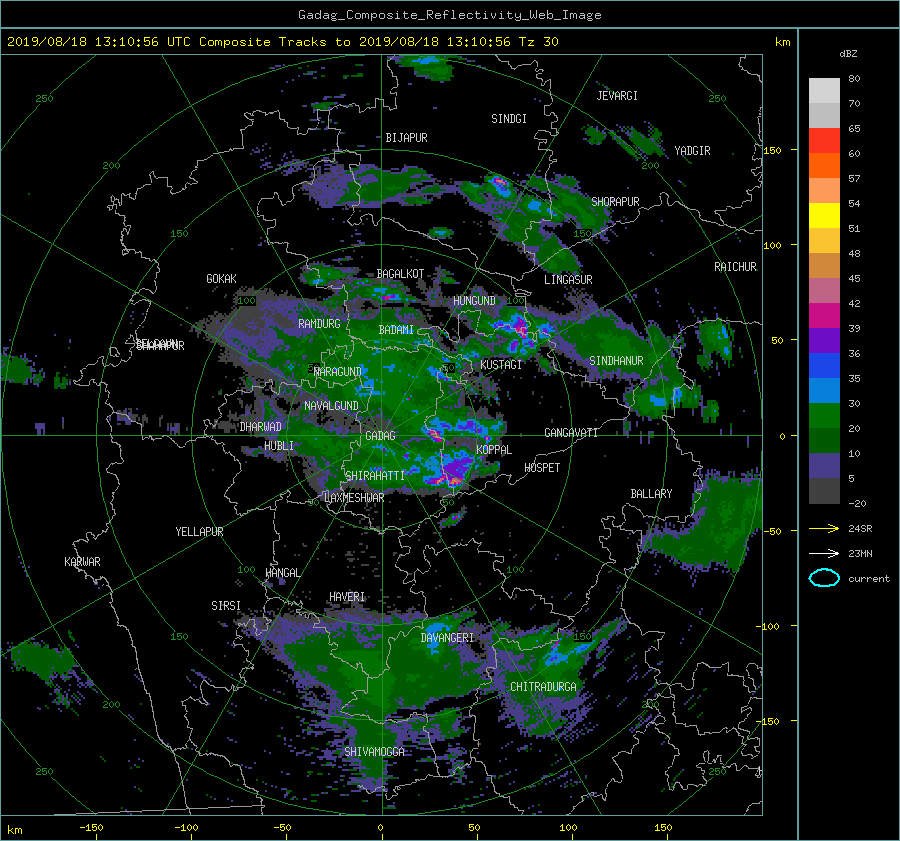Click the dark gray -20 dBZ legend swatch
The height and width of the screenshot is (841, 900).
click(x=824, y=491)
